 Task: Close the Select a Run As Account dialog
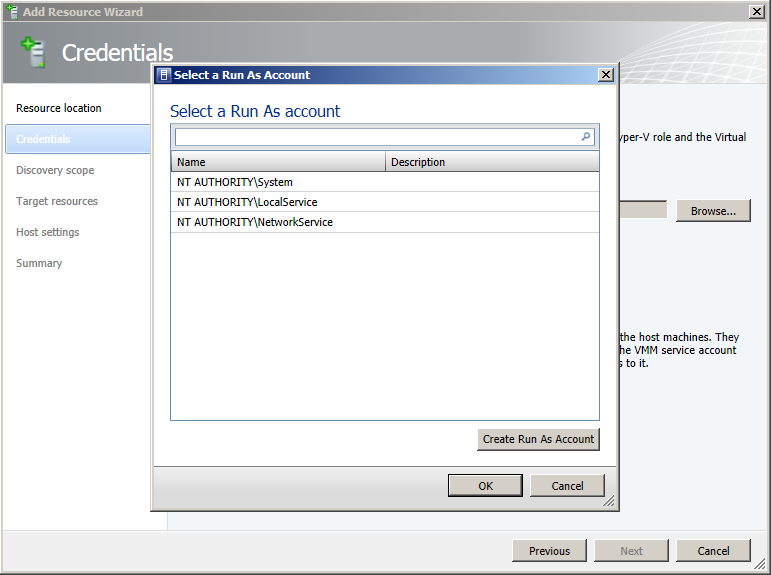pyautogui.click(x=605, y=75)
